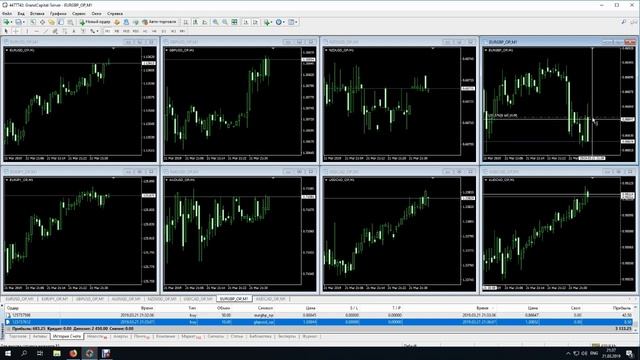Sort by the Символ column header
Image resolution: width=640 pixels, height=360 pixels.
[265, 308]
